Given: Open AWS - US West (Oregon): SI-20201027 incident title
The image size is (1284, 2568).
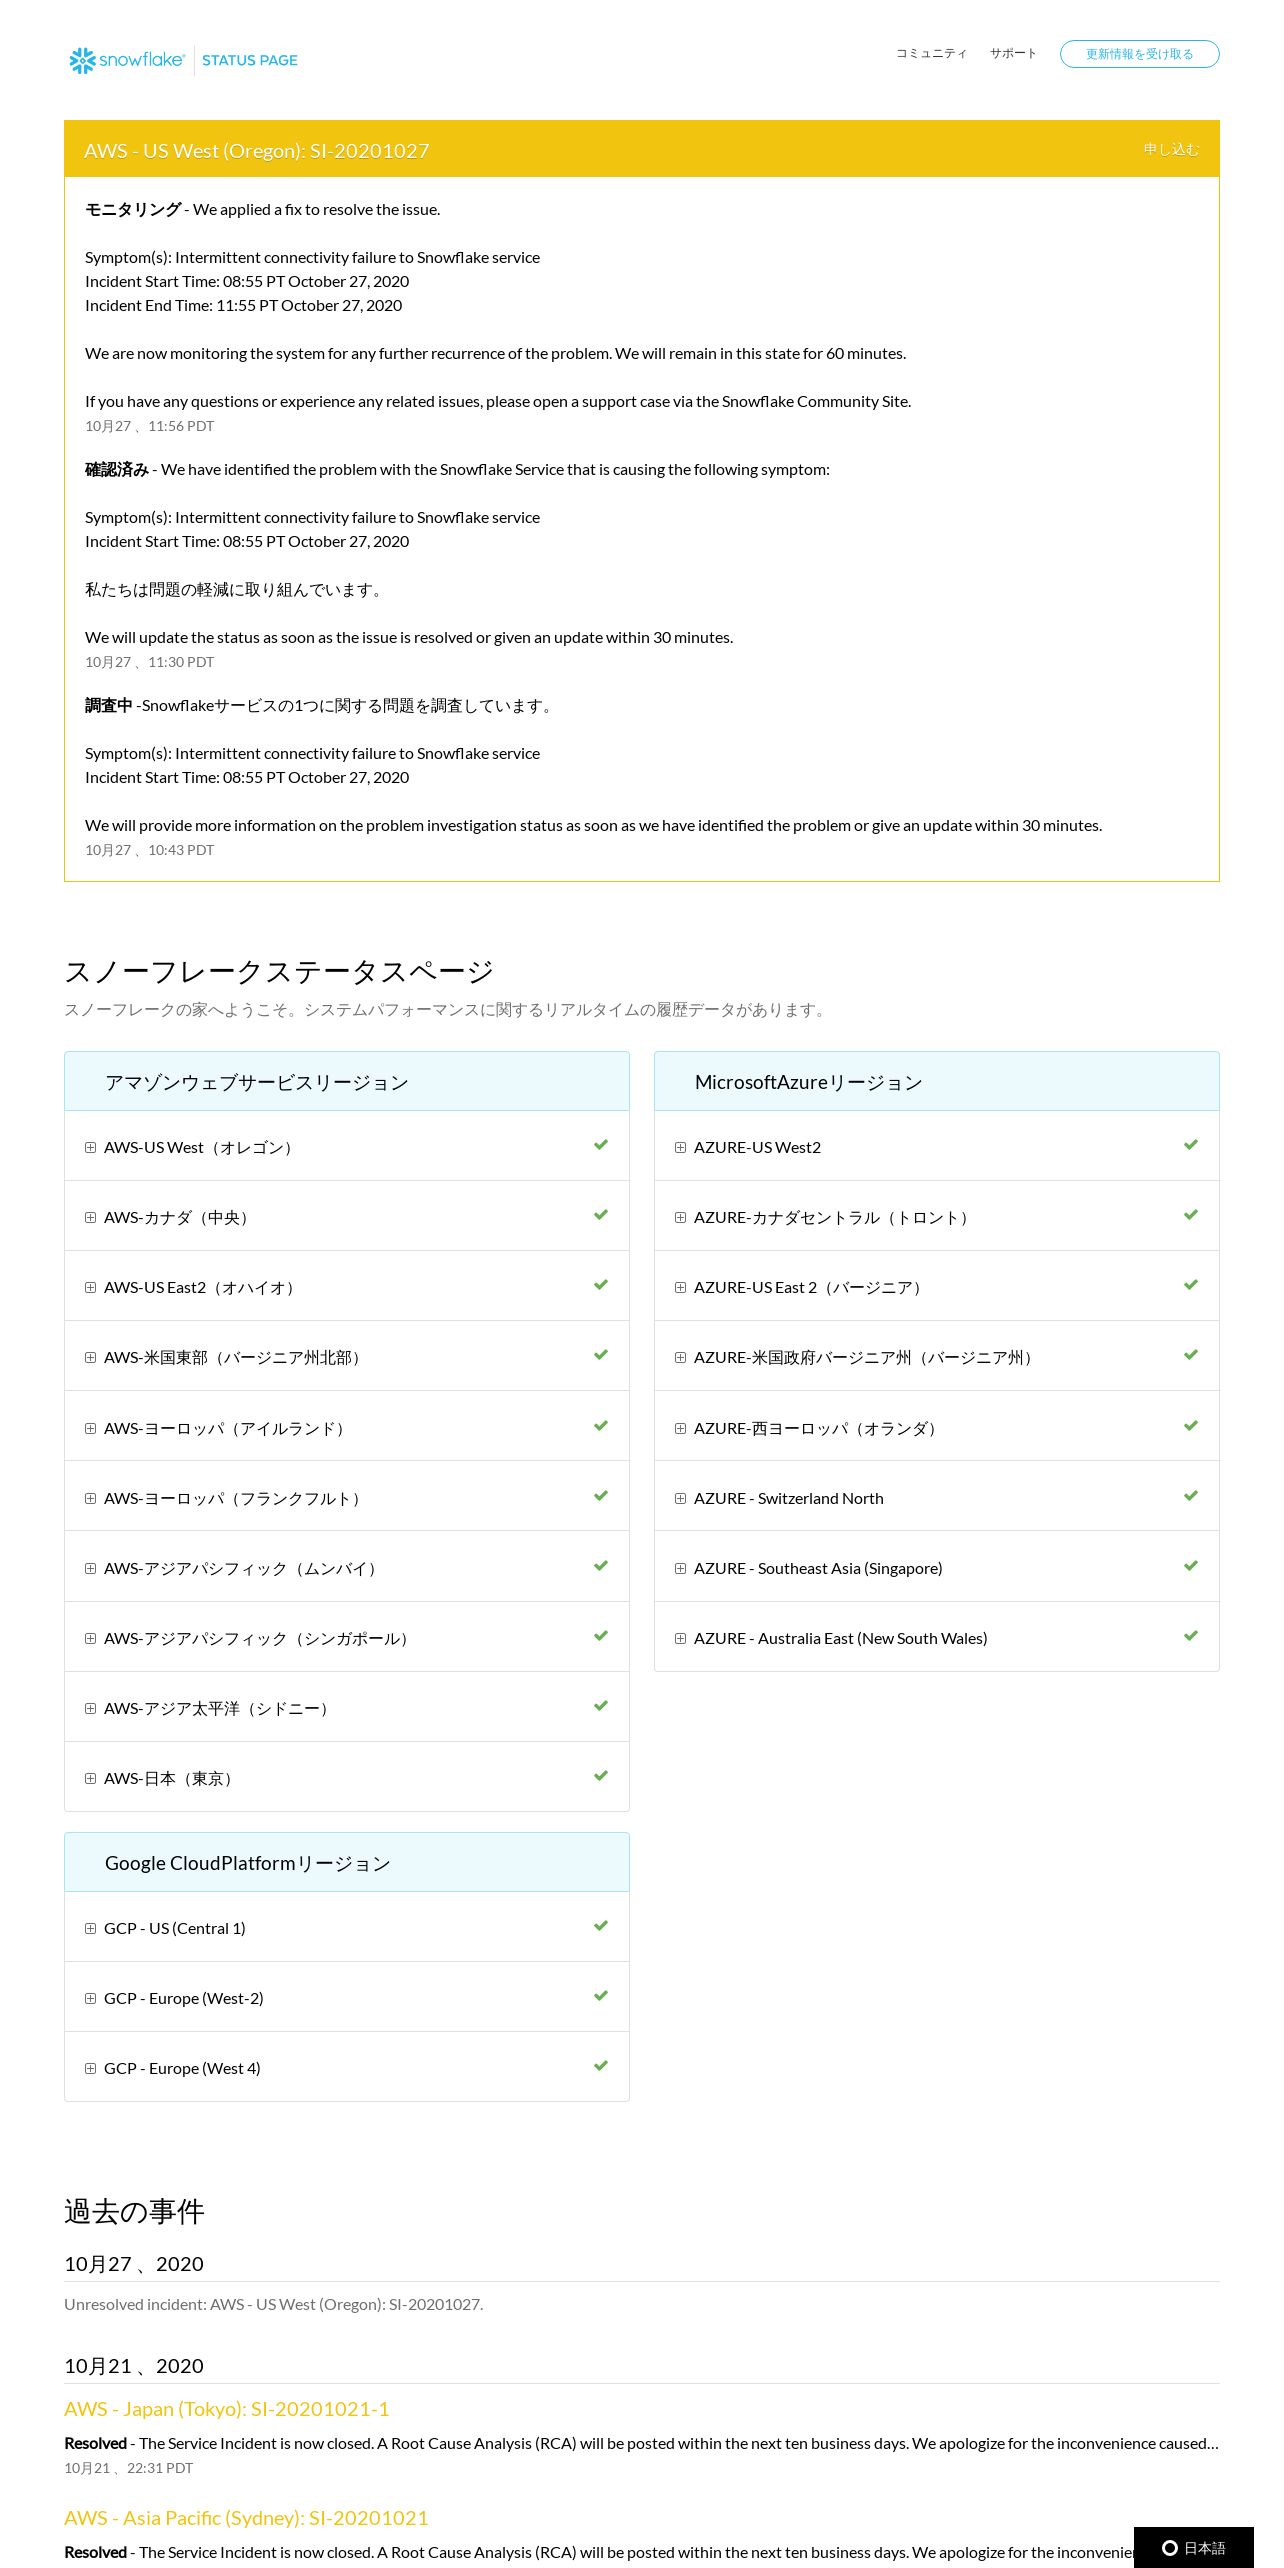Looking at the screenshot, I should click(257, 151).
